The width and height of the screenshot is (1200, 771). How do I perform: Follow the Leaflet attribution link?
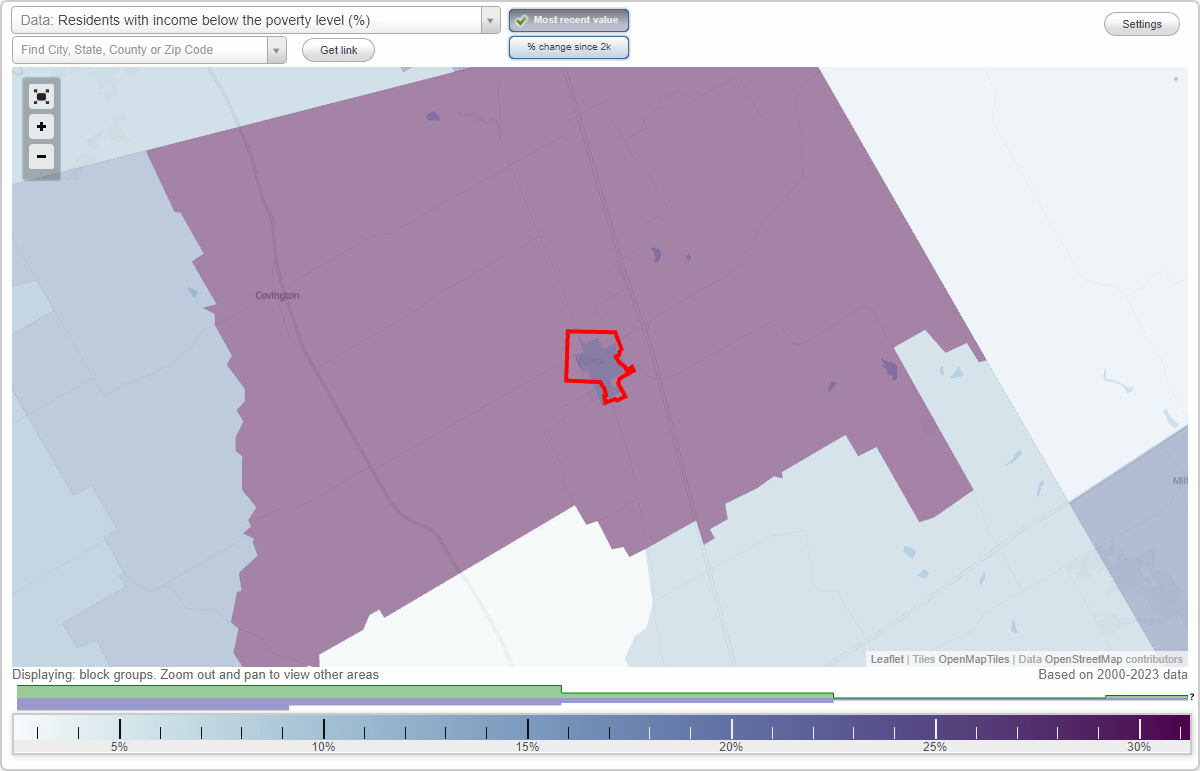click(887, 659)
